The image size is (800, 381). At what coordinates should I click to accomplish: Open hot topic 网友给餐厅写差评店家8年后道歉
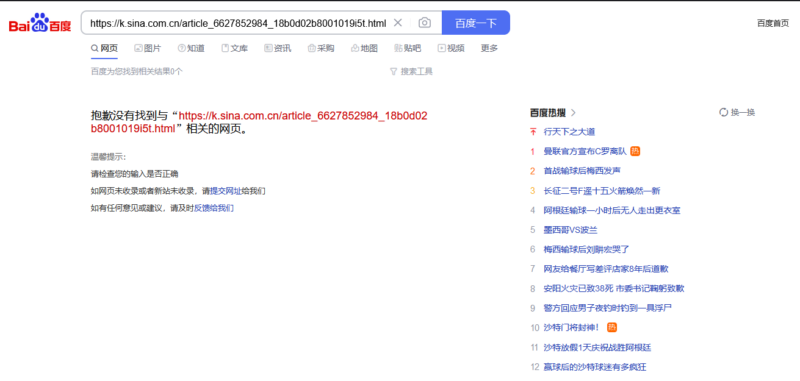pos(606,269)
